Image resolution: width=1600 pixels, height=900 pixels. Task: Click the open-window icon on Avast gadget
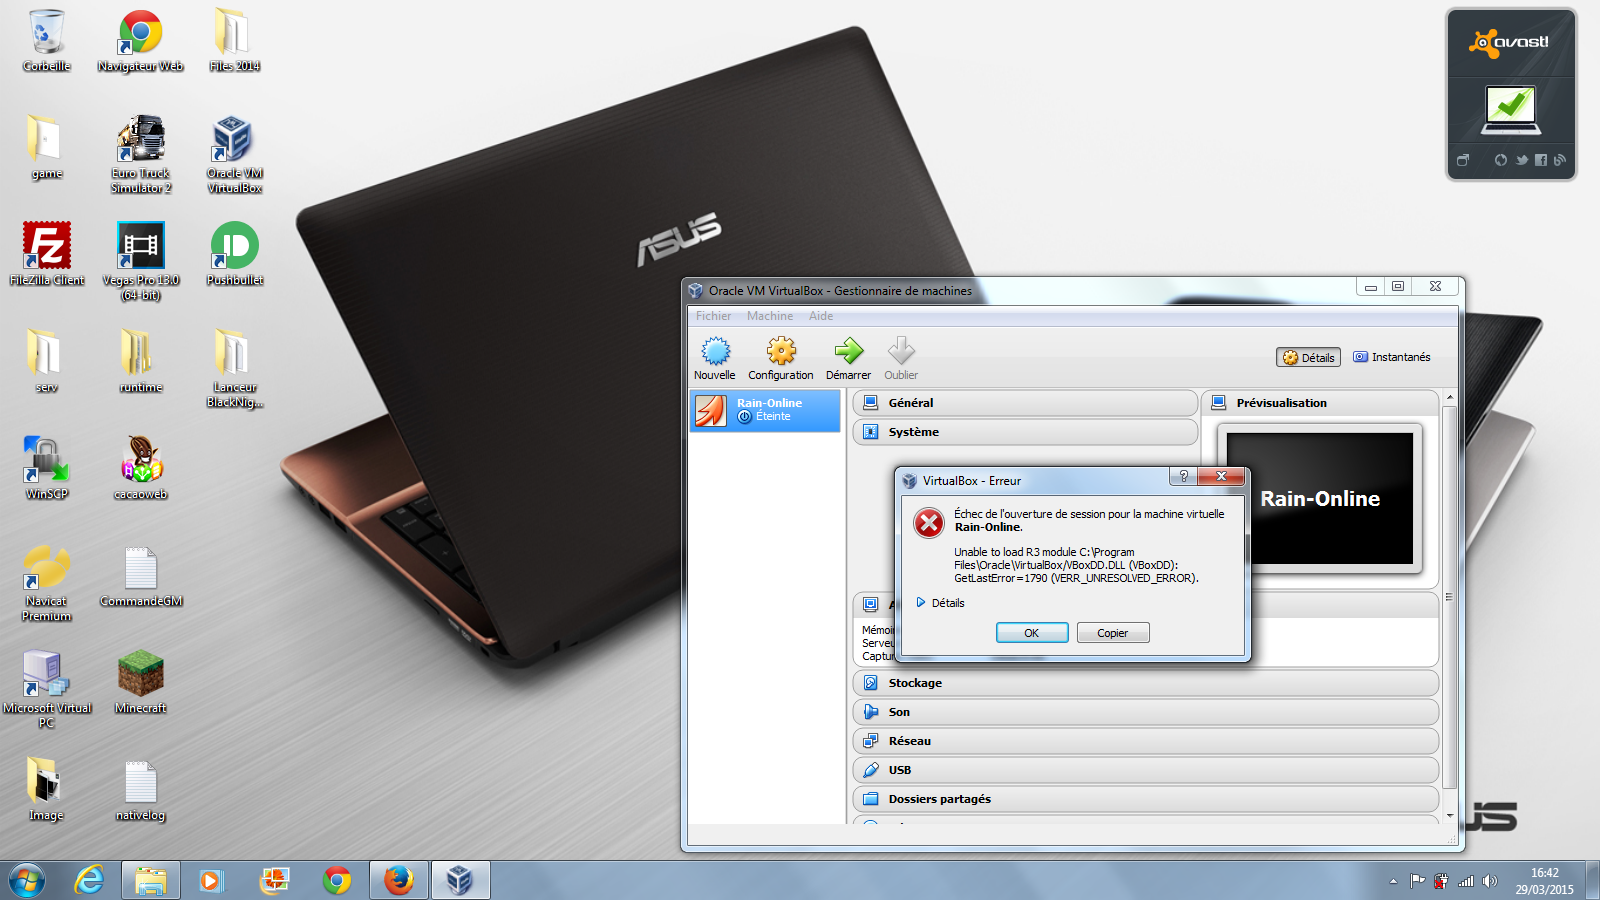click(1463, 160)
